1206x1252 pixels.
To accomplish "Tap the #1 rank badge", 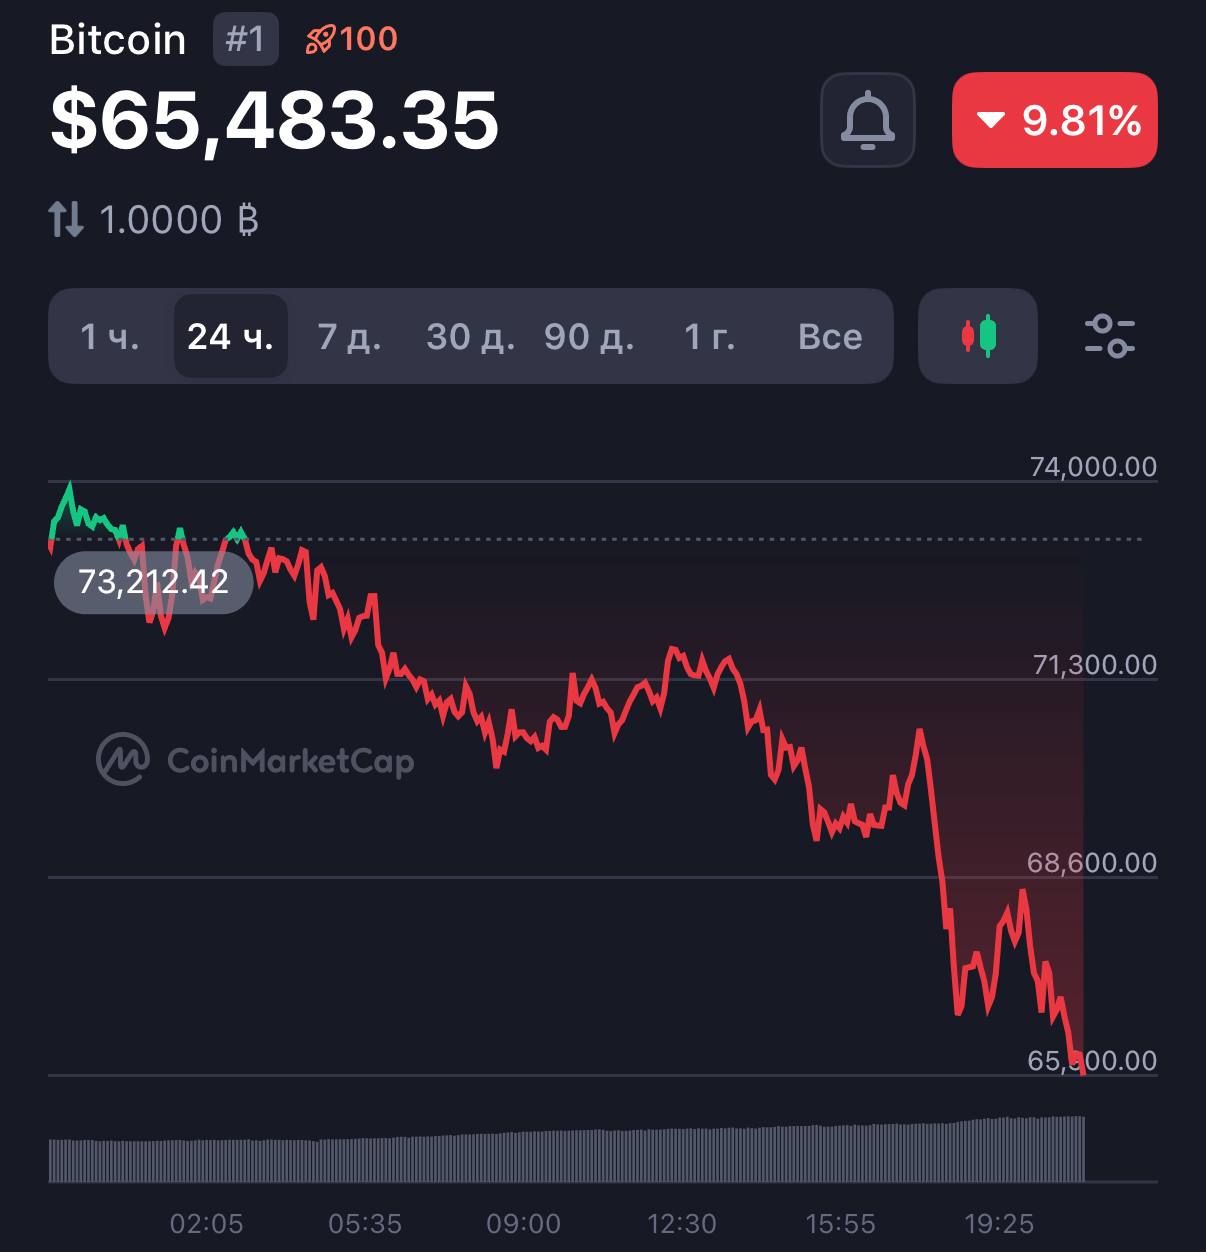I will point(245,39).
